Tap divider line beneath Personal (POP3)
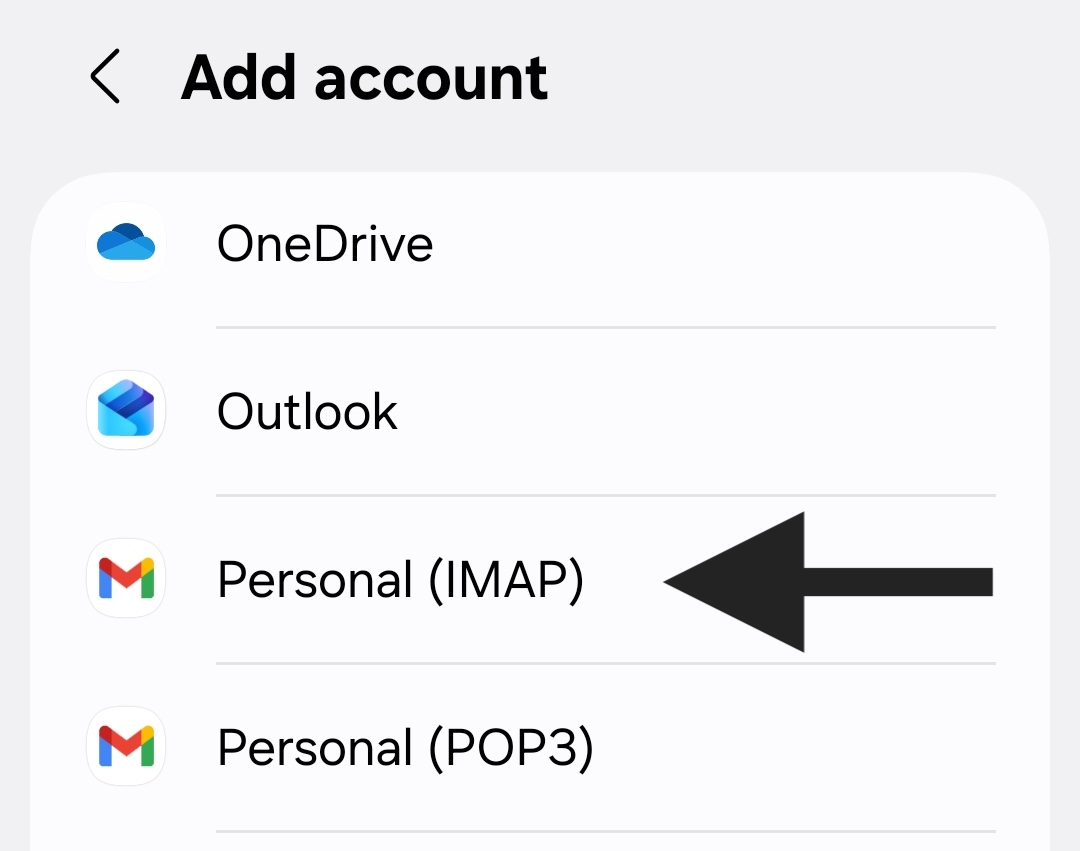This screenshot has height=851, width=1080. pyautogui.click(x=605, y=831)
